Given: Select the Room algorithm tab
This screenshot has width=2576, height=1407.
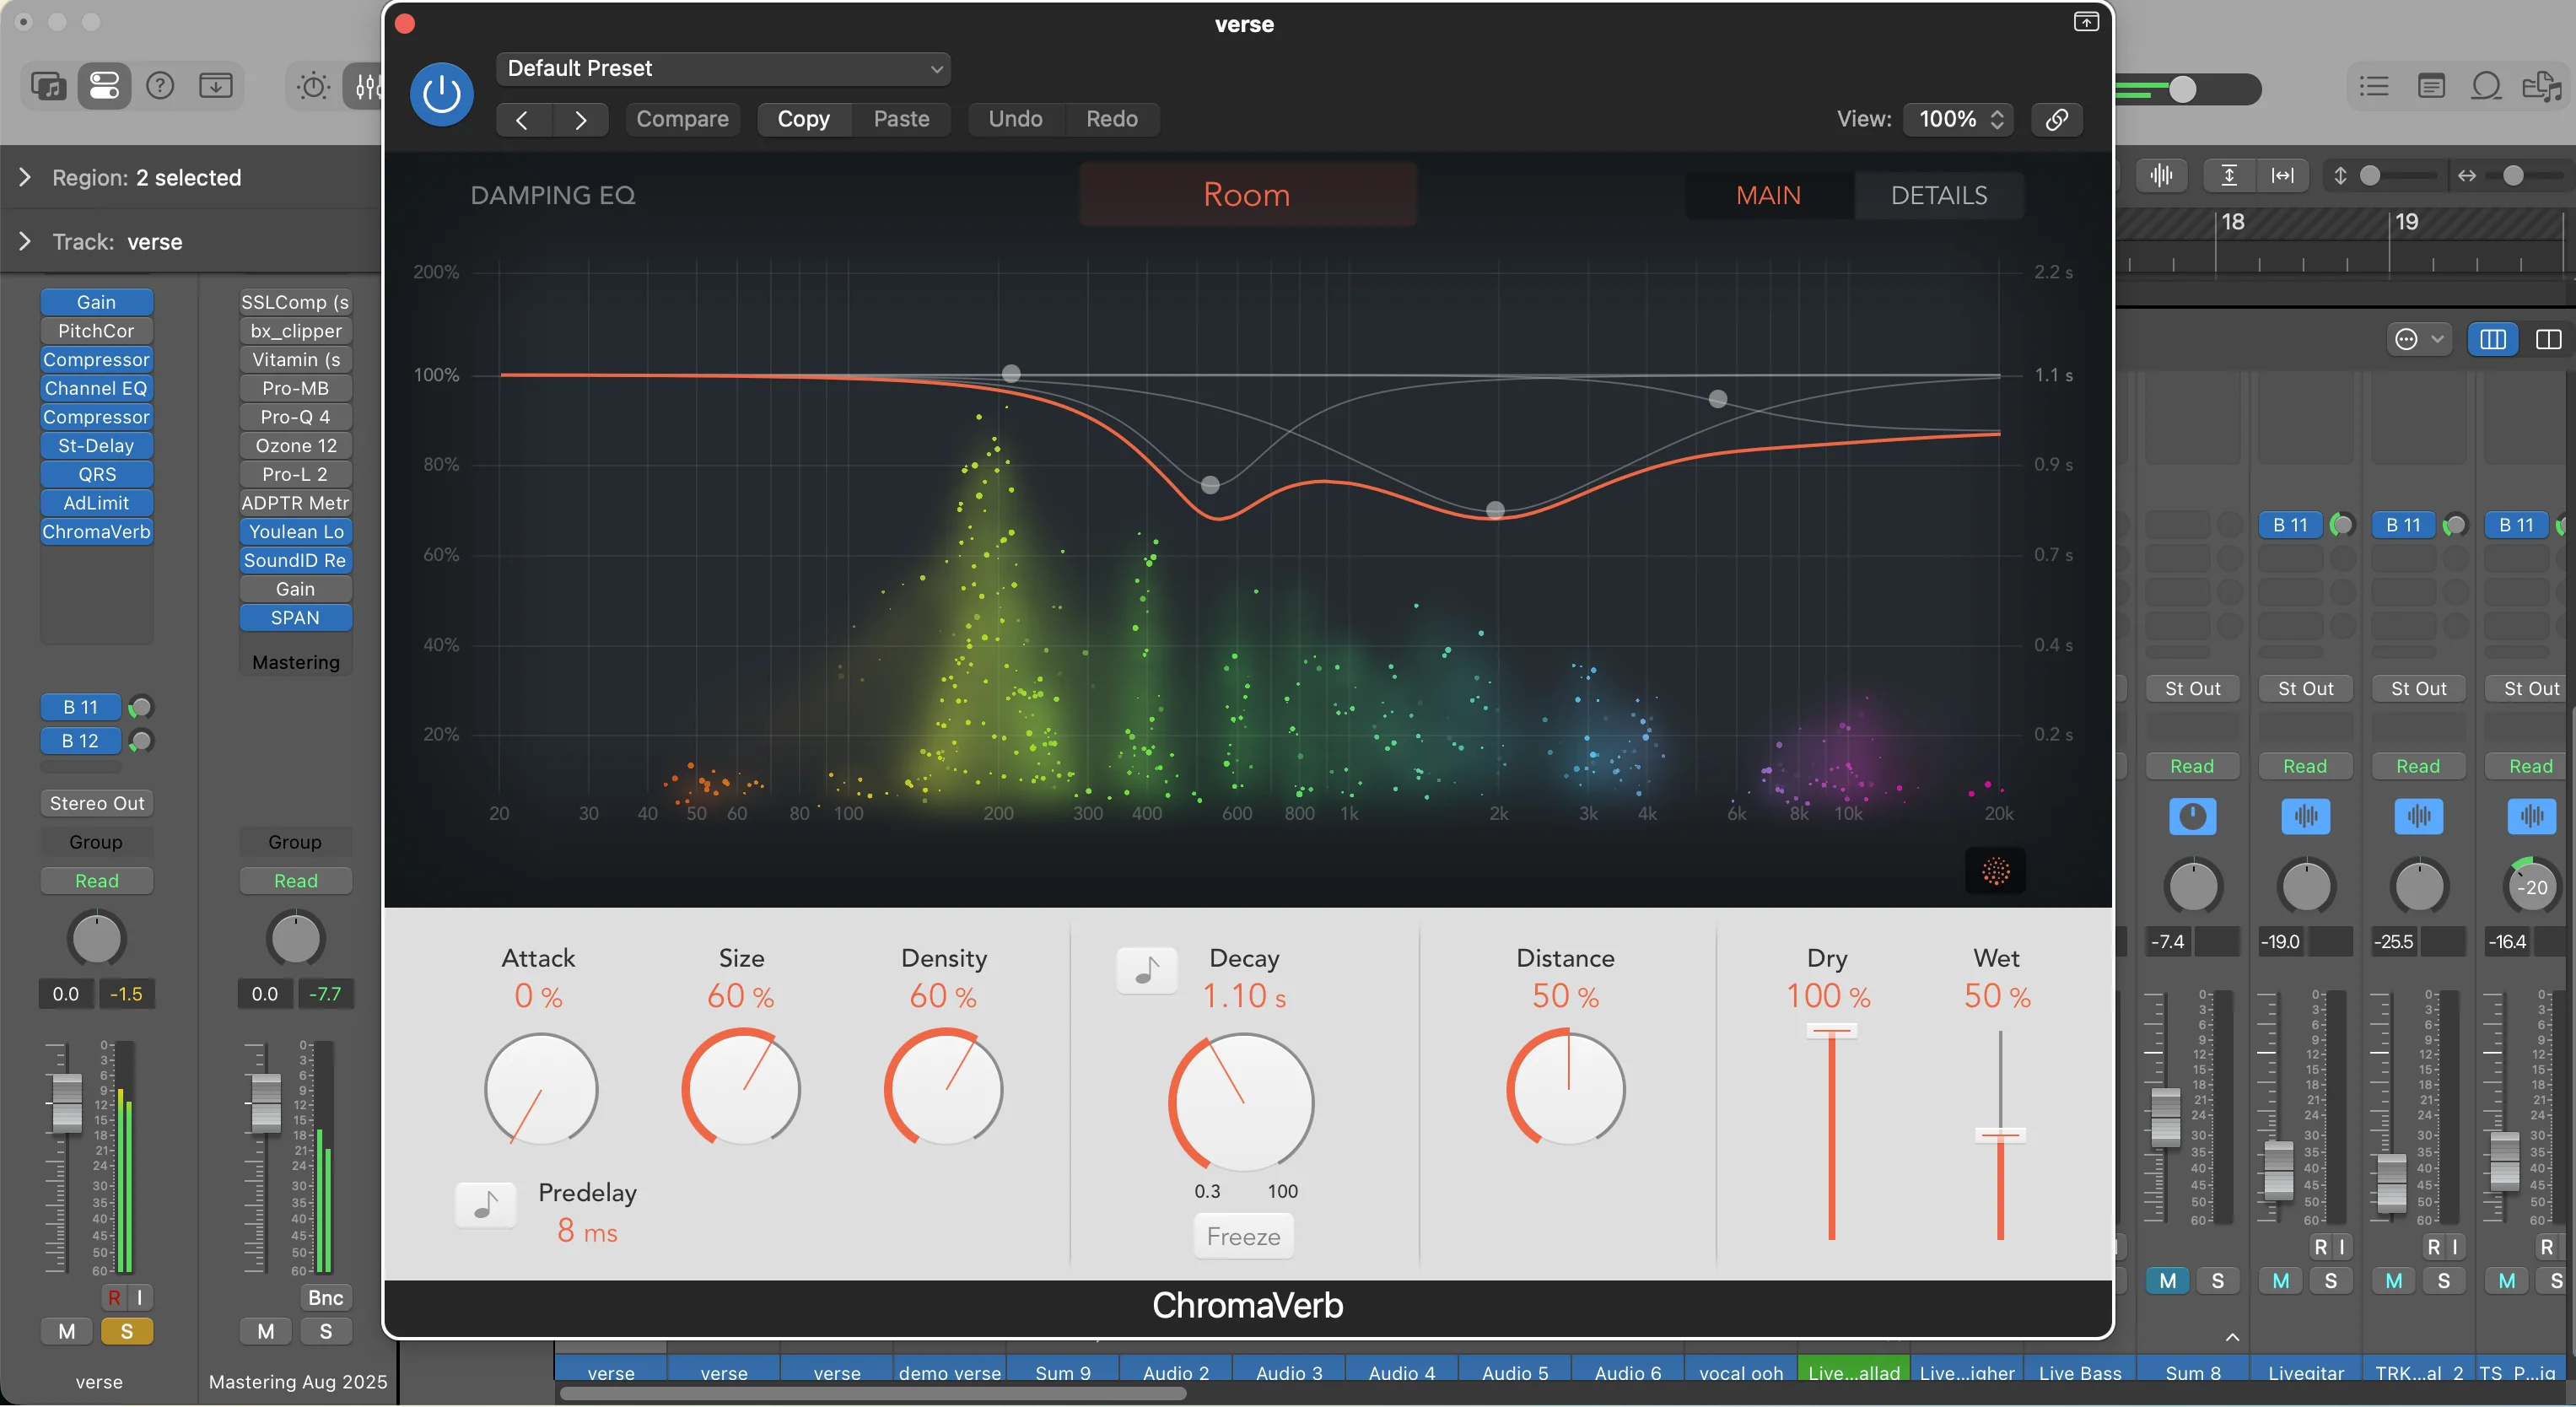Looking at the screenshot, I should click(x=1246, y=194).
